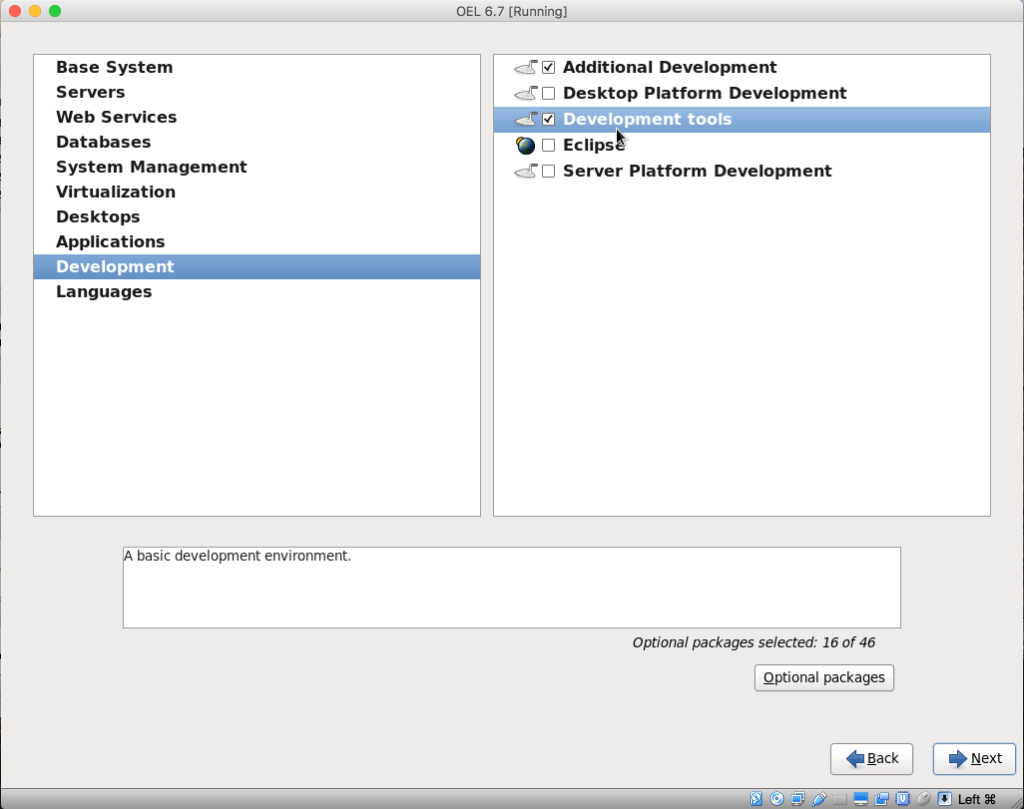The image size is (1024, 809).
Task: Click the icon beside Development tools
Action: click(x=526, y=119)
